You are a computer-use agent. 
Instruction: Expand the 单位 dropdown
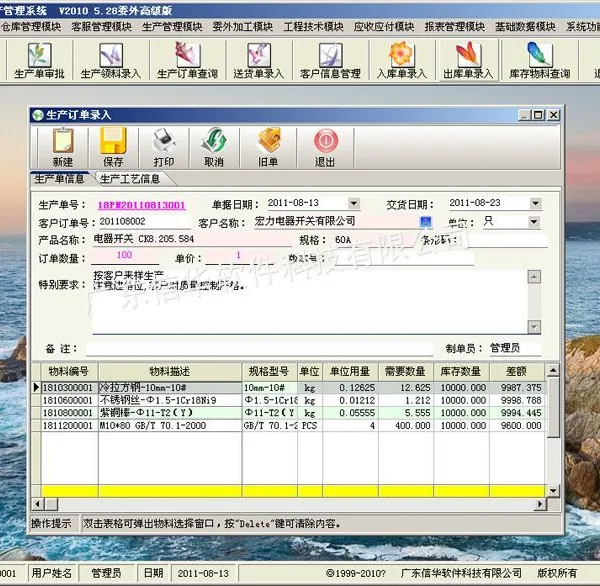[x=534, y=221]
